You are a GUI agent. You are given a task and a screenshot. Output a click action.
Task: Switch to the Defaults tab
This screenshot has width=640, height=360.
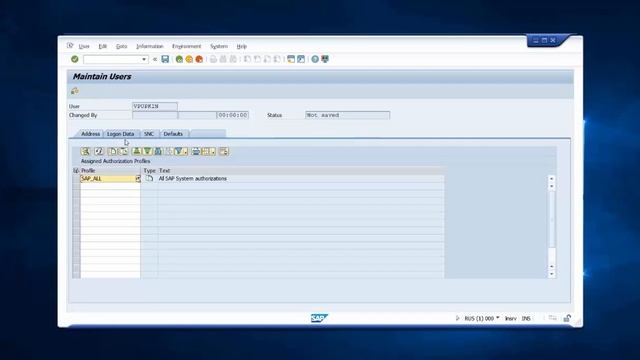(173, 134)
